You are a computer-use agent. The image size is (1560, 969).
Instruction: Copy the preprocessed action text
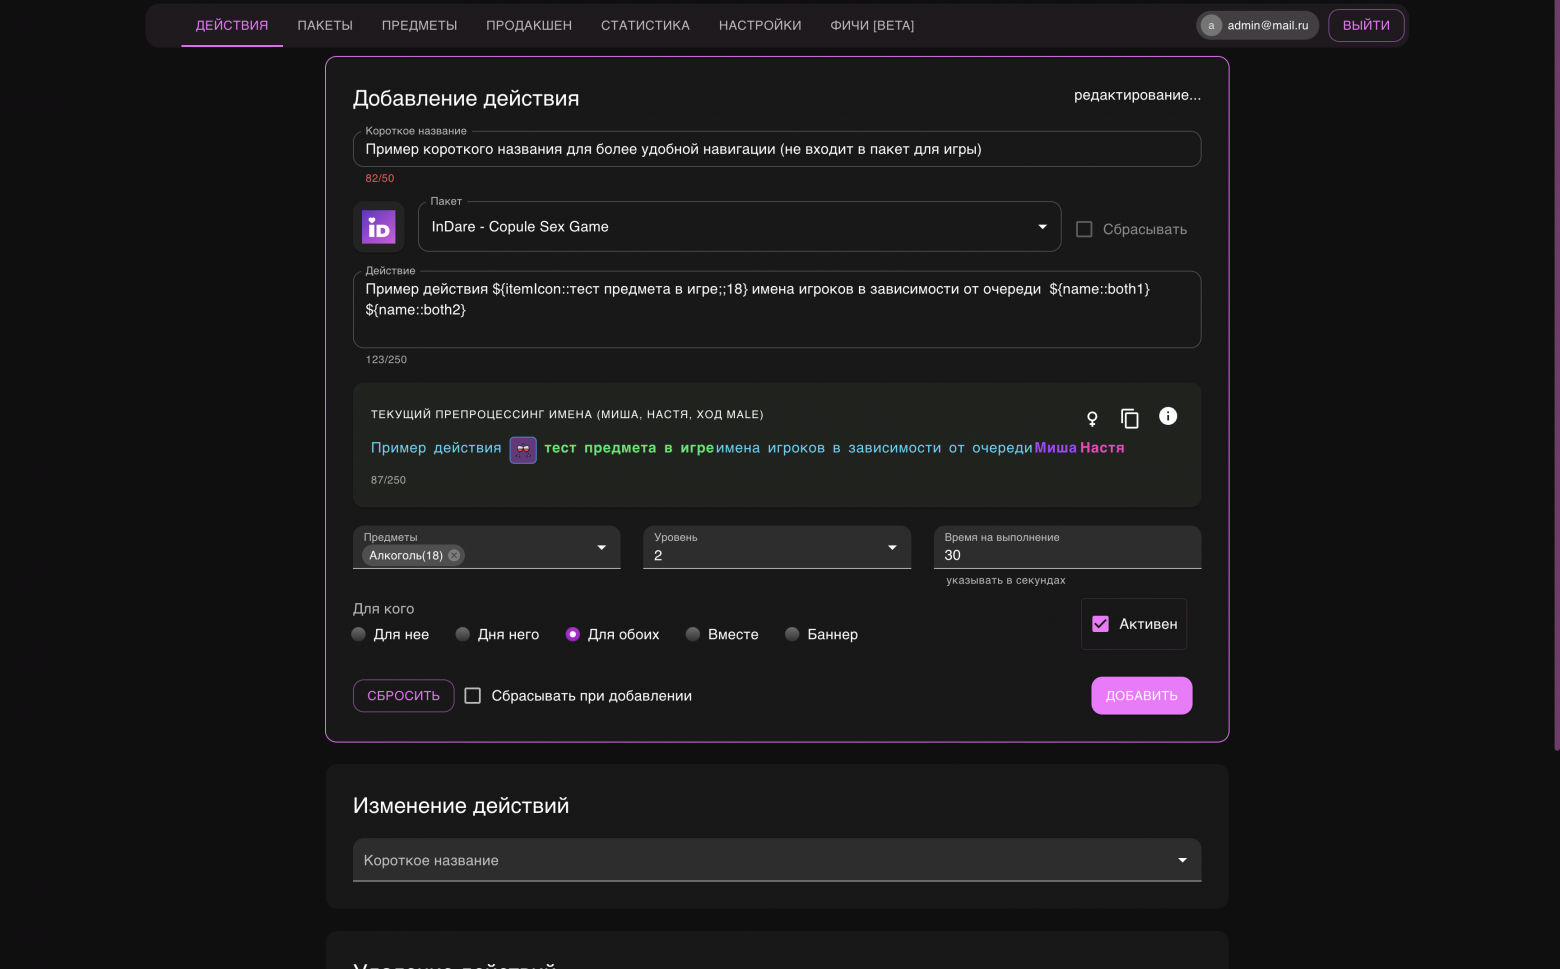[1130, 418]
